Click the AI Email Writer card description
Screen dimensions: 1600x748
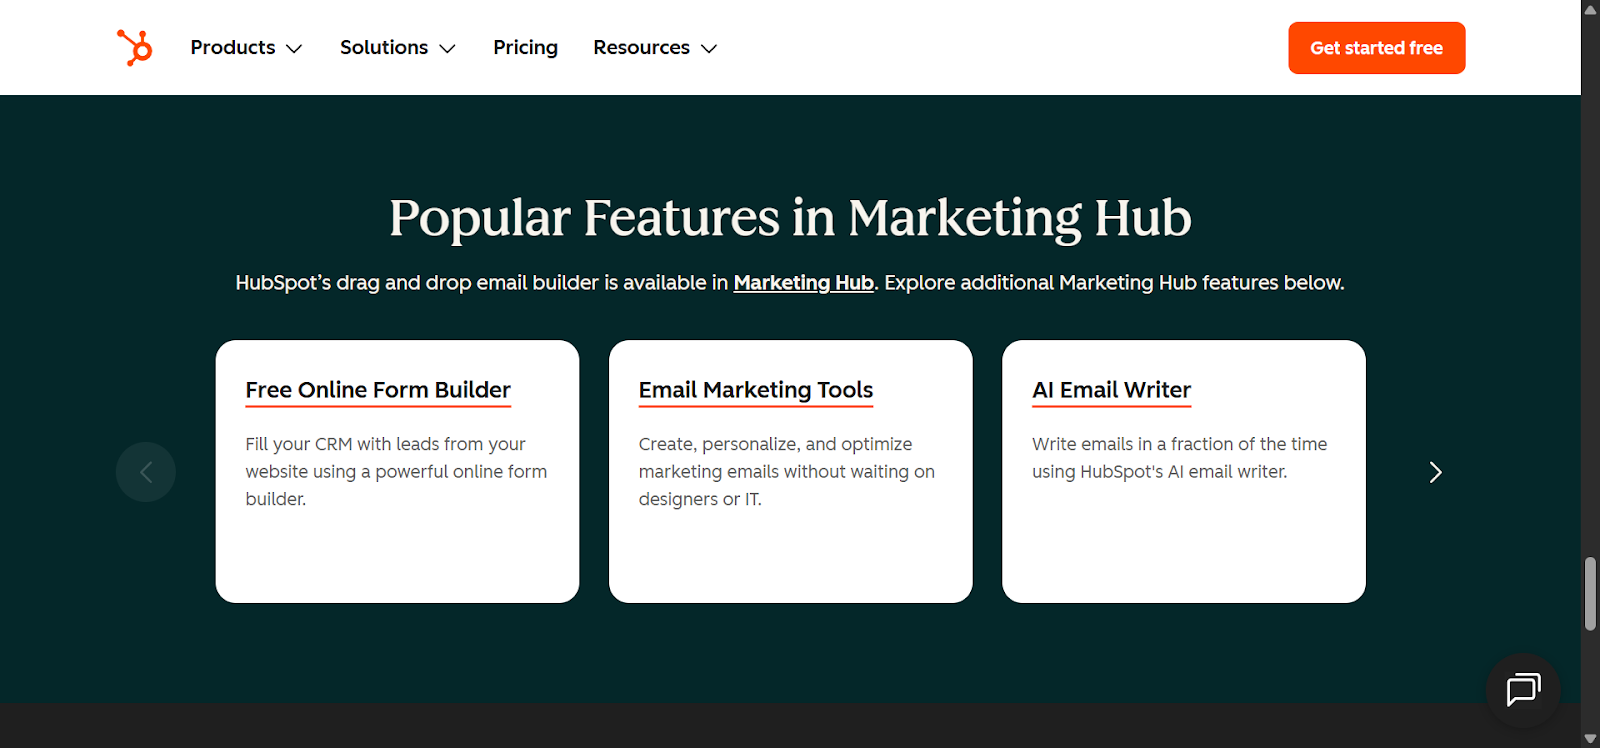[1179, 458]
